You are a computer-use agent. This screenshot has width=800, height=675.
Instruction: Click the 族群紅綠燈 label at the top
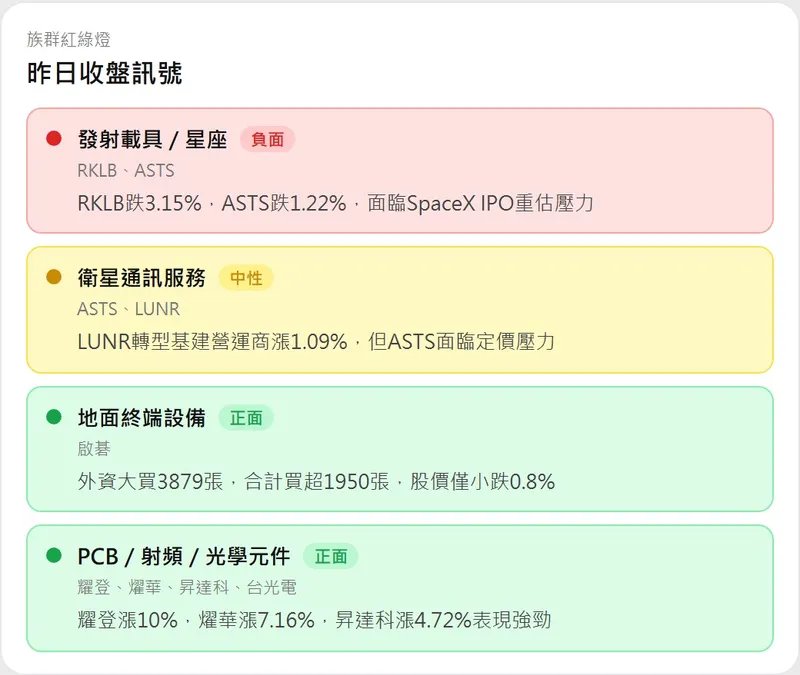tap(68, 40)
